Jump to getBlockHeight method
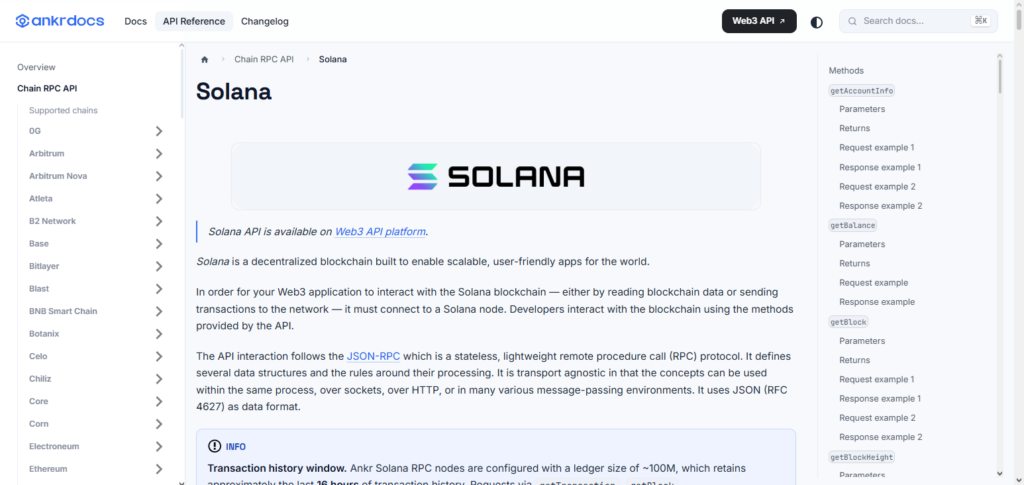1024x485 pixels. coord(861,457)
